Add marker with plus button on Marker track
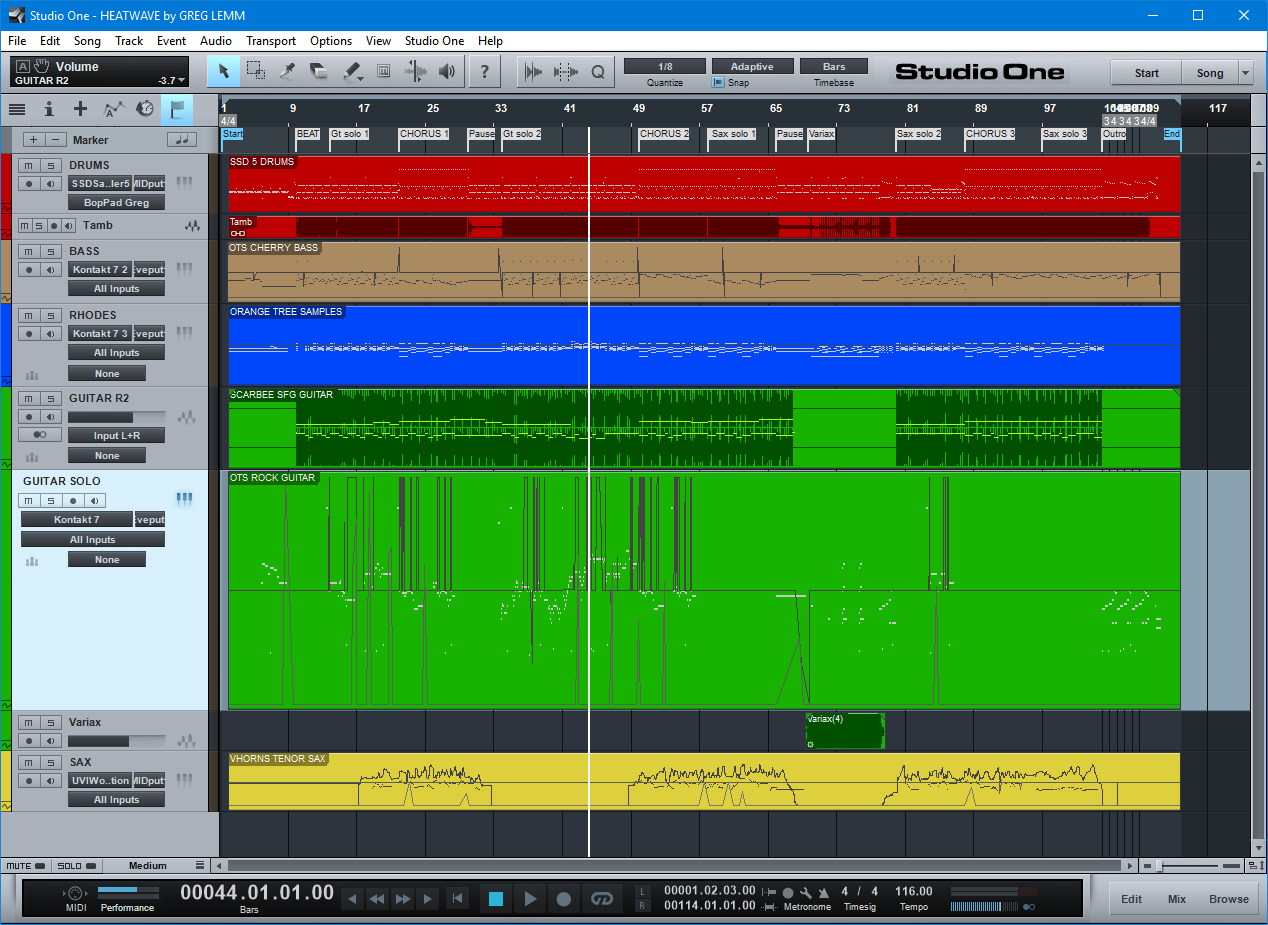Image resolution: width=1268 pixels, height=925 pixels. point(34,140)
